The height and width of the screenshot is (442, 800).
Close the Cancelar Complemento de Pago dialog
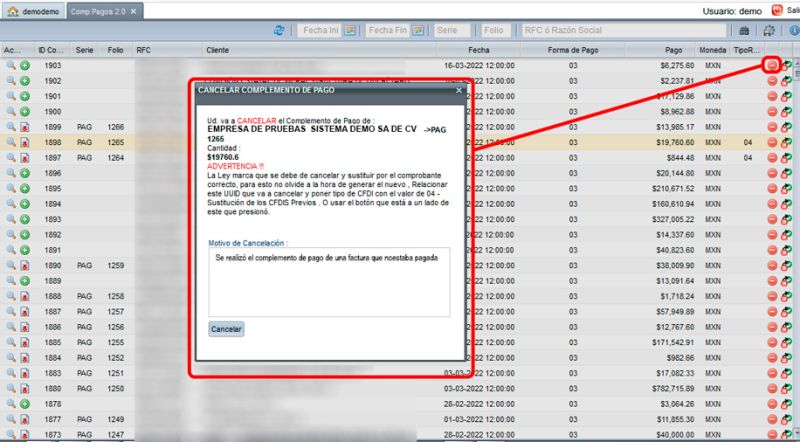[x=459, y=90]
